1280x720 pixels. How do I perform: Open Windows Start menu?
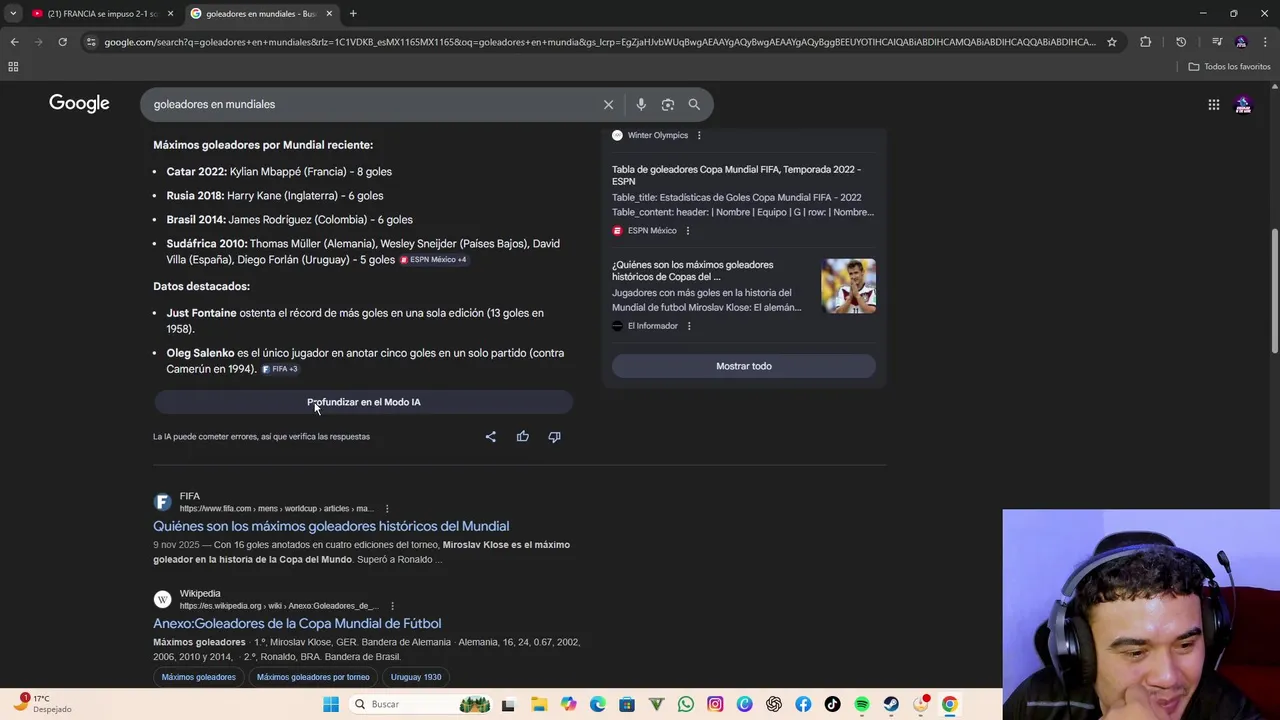(331, 704)
